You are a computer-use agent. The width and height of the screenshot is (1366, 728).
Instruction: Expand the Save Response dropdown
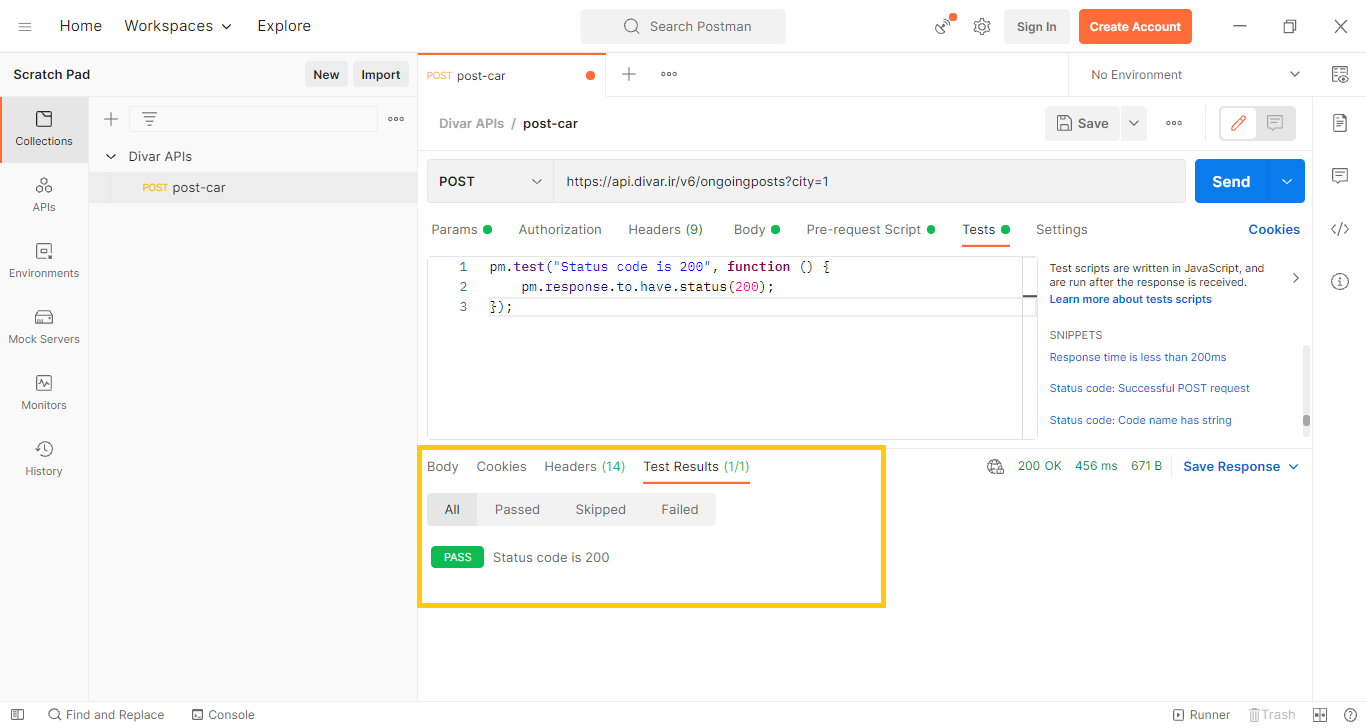point(1241,466)
